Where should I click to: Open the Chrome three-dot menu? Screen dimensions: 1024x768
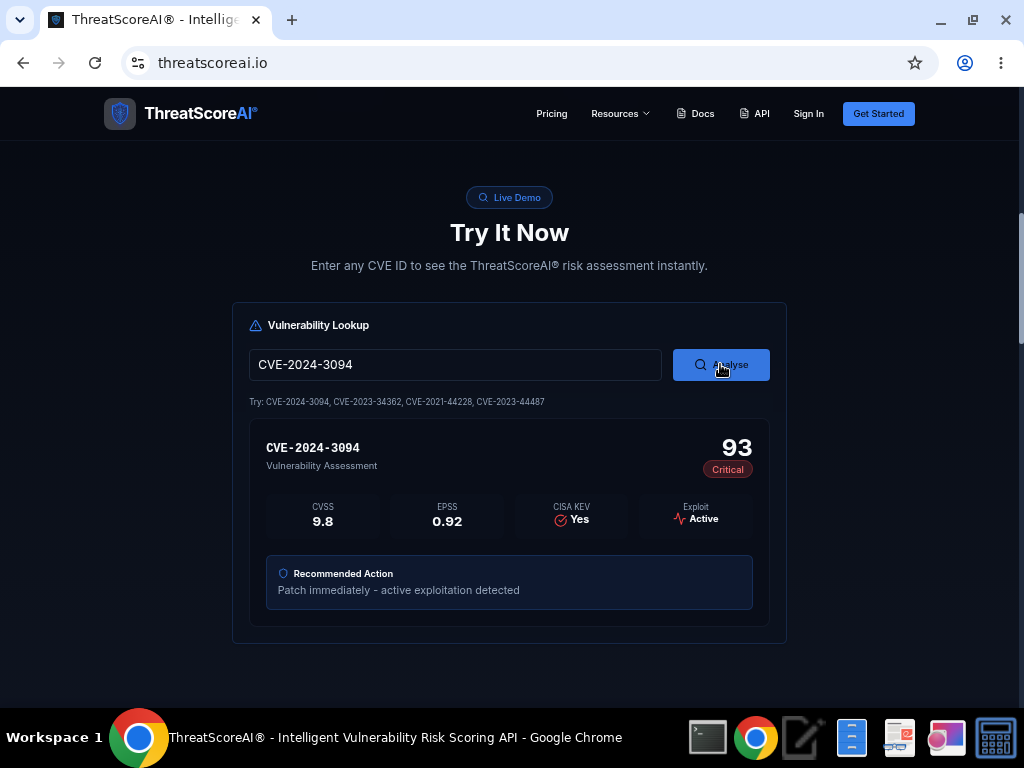coord(1000,63)
